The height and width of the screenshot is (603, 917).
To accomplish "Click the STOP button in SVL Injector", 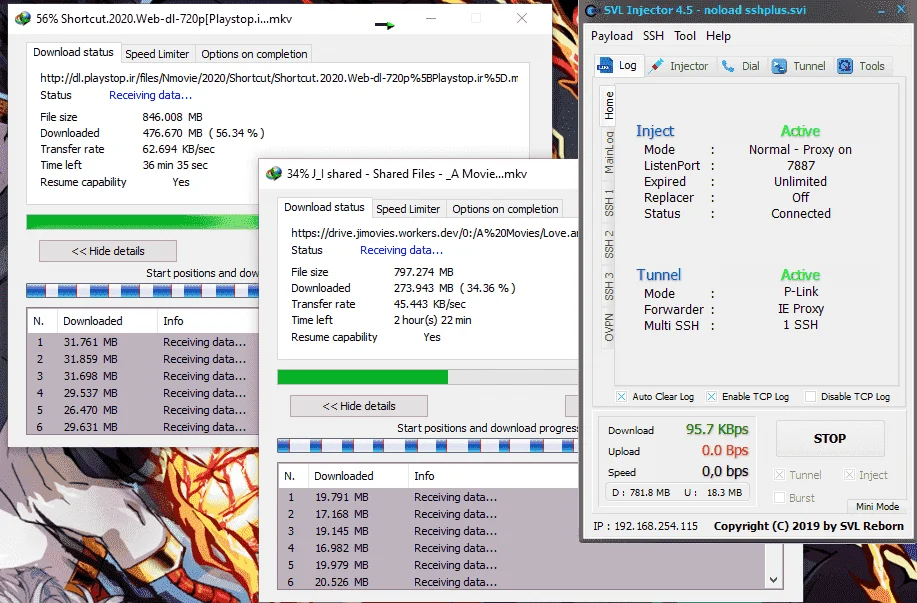I will 830,439.
